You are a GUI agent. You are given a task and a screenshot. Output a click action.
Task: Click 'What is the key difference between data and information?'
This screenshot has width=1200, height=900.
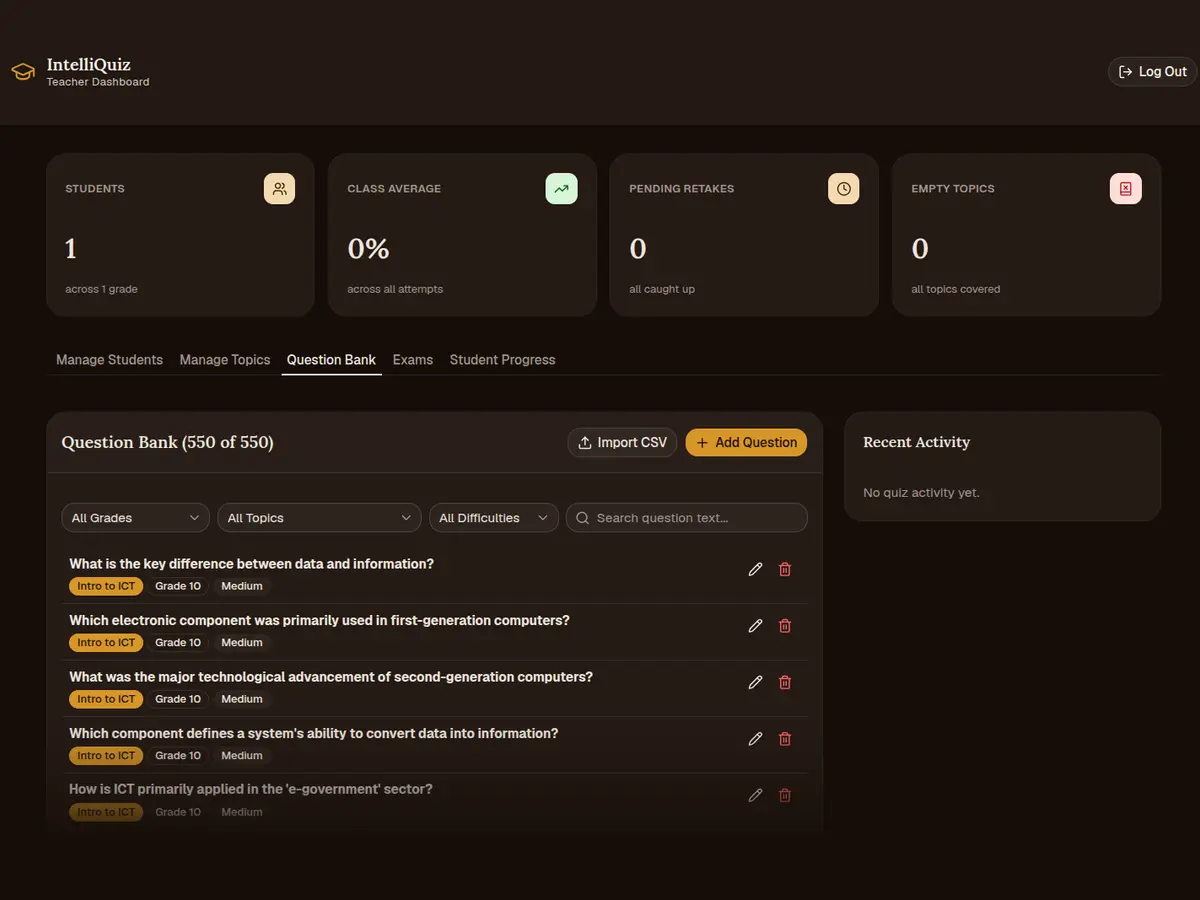click(x=251, y=564)
